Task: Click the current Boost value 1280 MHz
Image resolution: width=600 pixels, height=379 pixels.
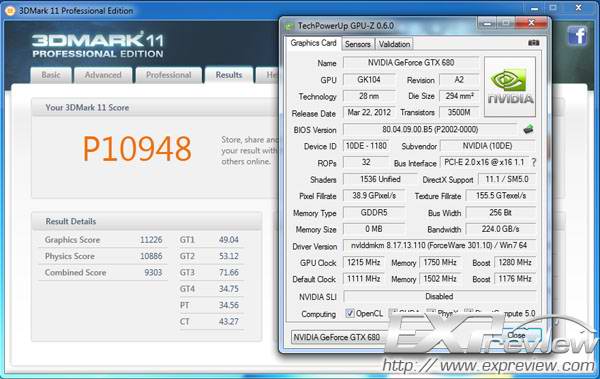Action: (x=515, y=262)
